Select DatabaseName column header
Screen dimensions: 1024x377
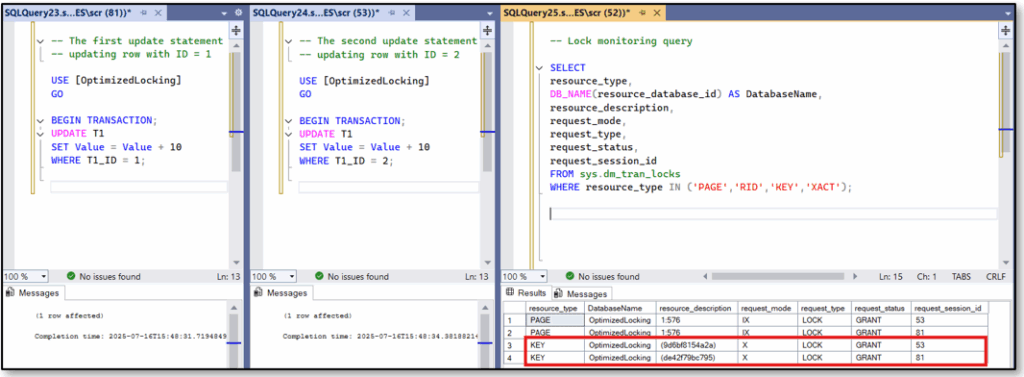coord(620,308)
